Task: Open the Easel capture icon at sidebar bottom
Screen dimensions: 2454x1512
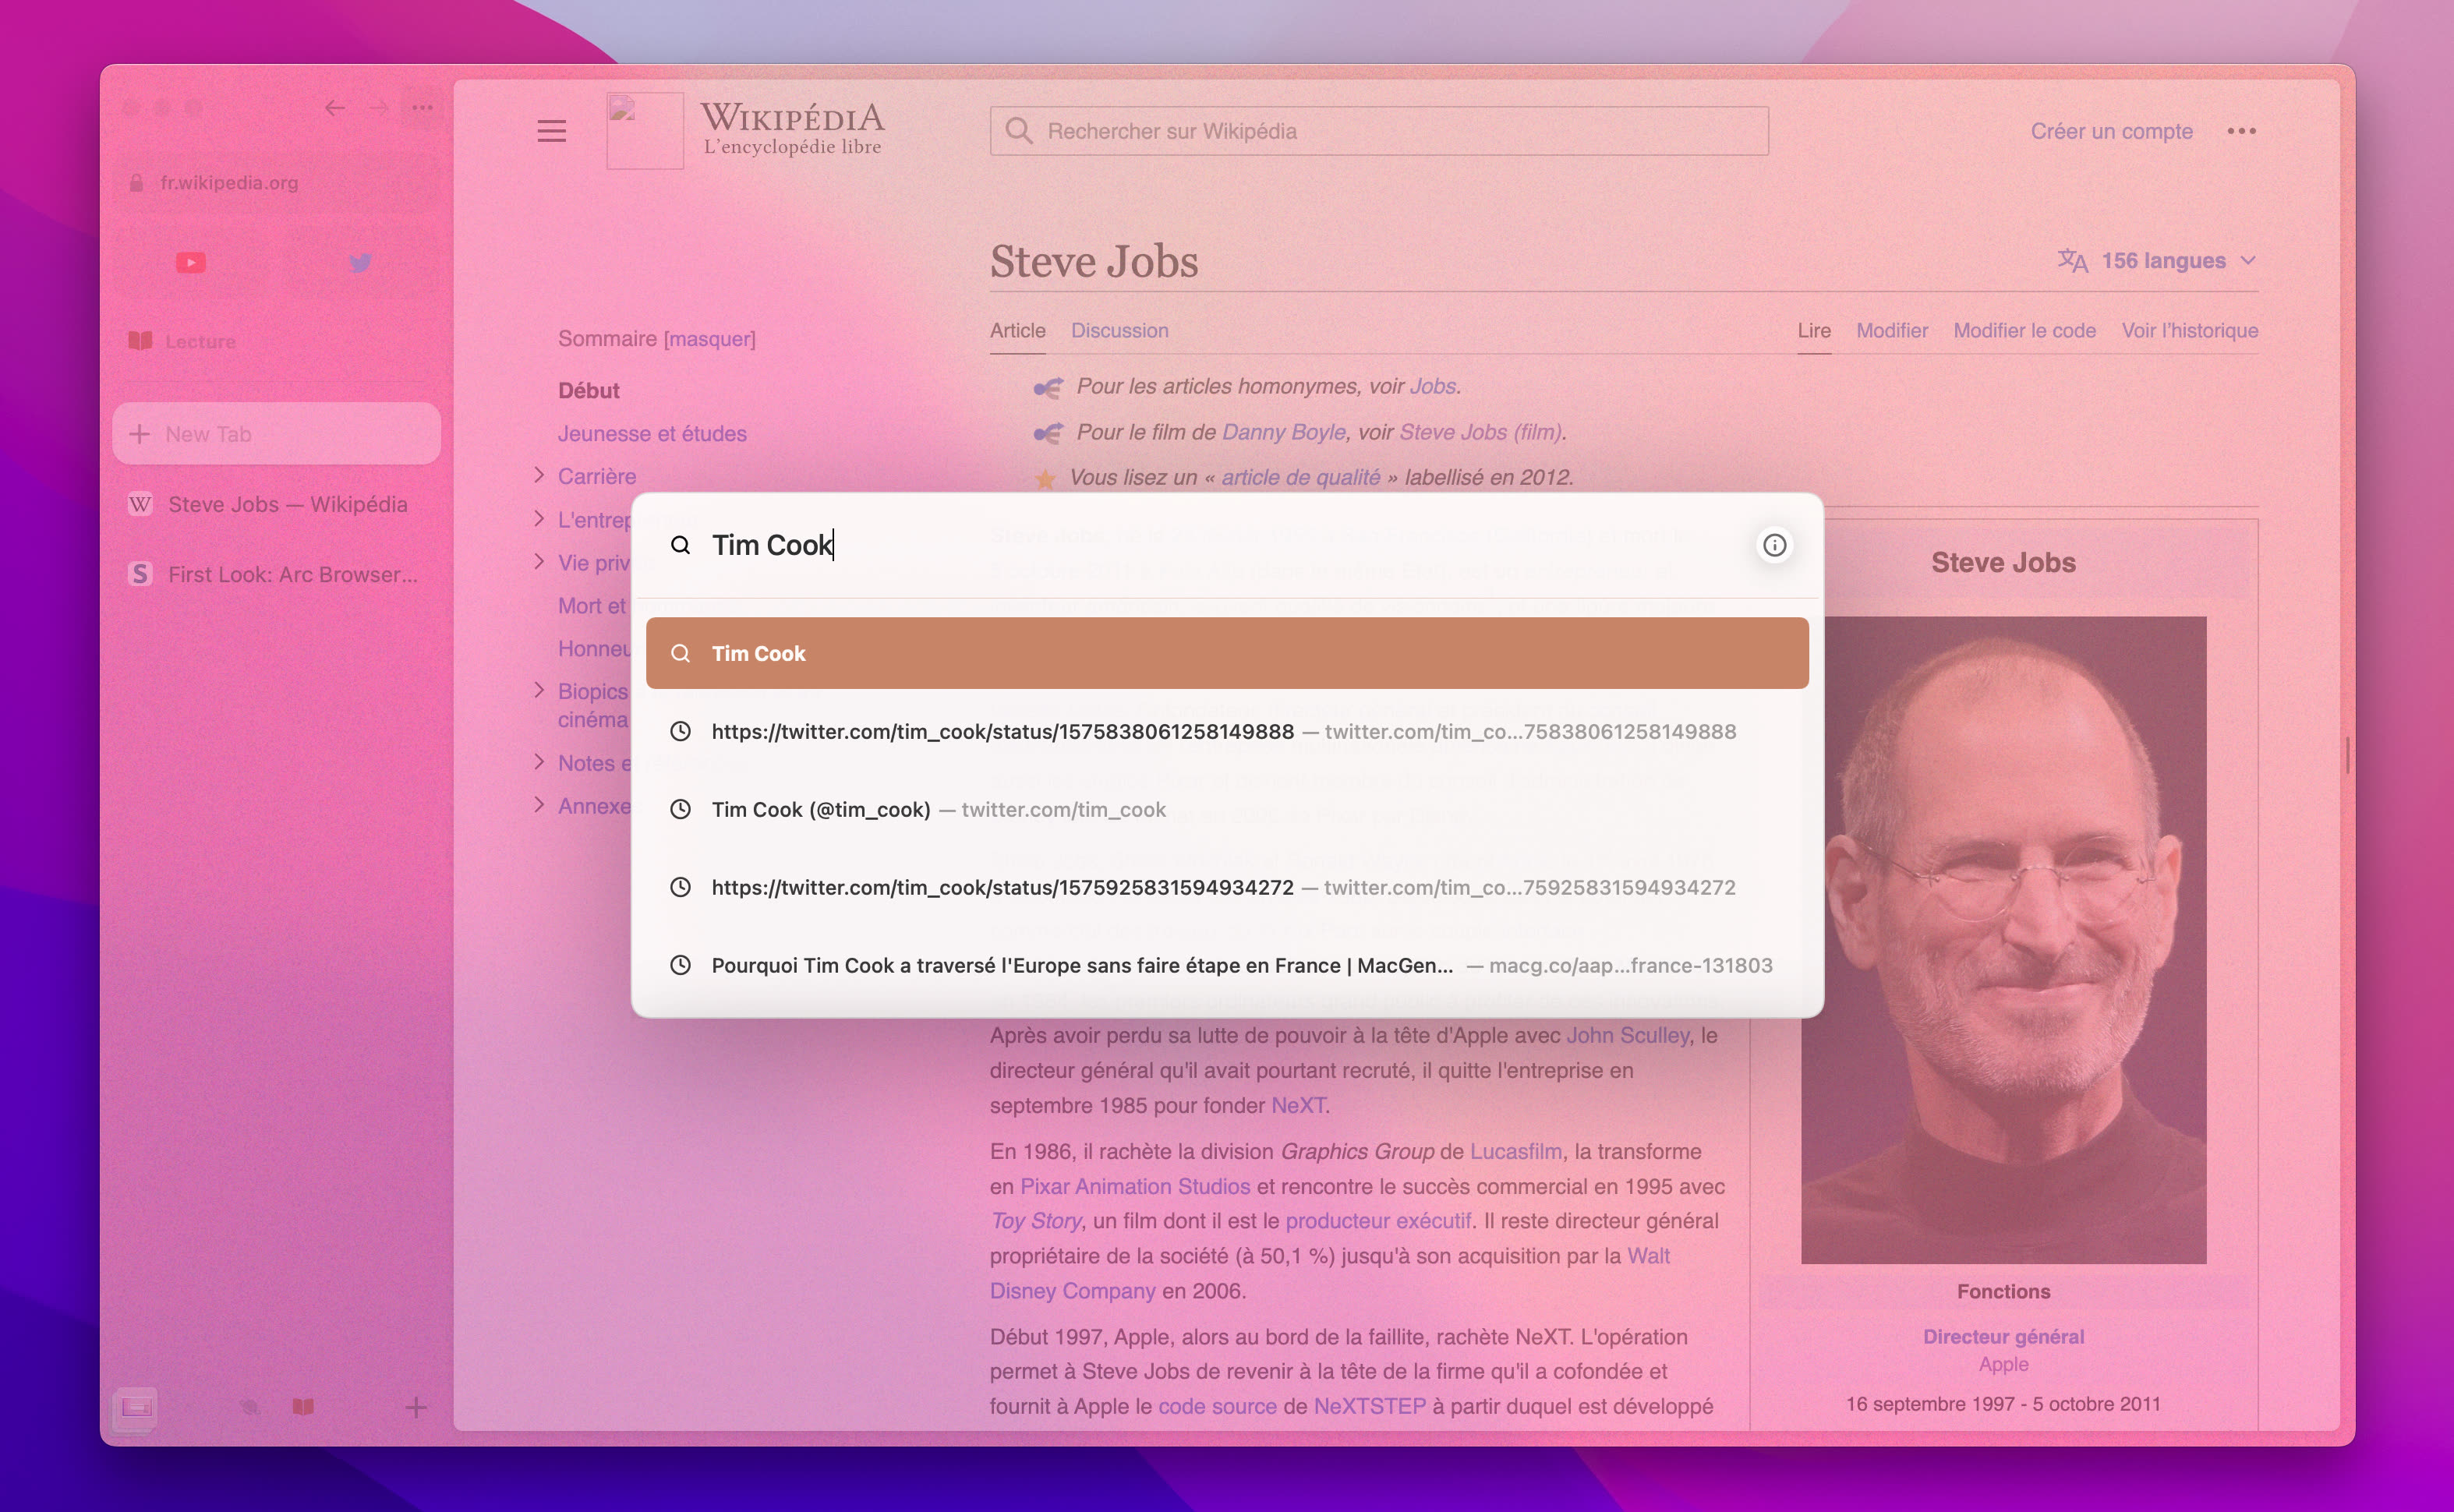Action: point(137,1408)
